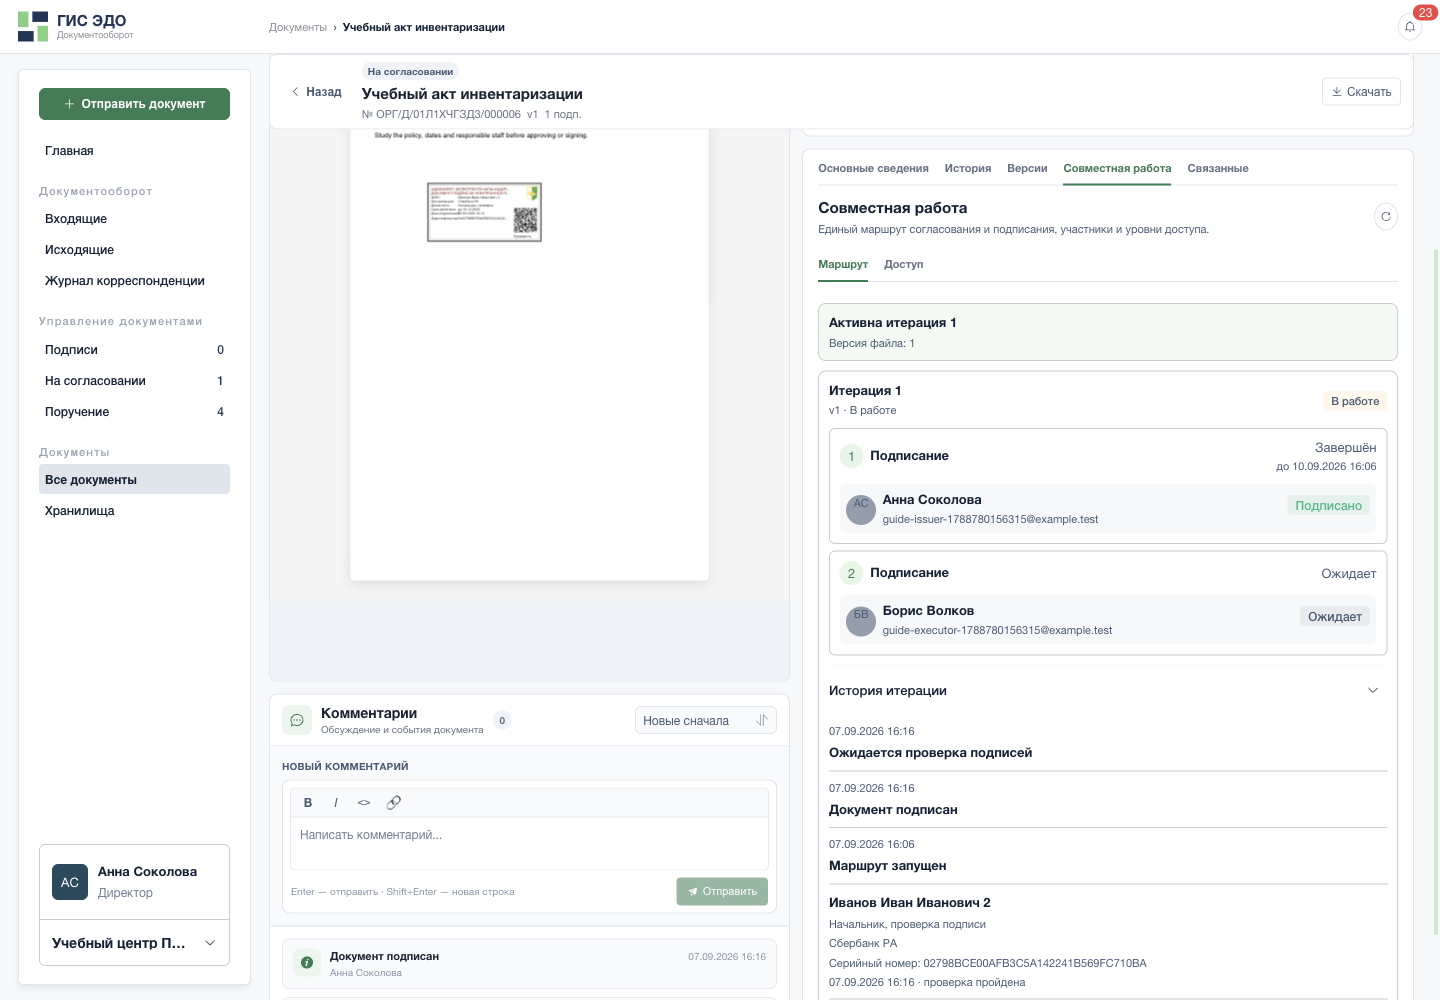The image size is (1440, 1000).
Task: Click Иванов Иван Иванович 2 signer name
Action: tap(910, 902)
